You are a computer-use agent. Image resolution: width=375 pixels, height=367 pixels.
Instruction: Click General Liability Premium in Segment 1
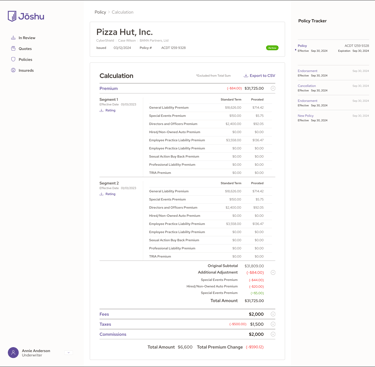[169, 108]
